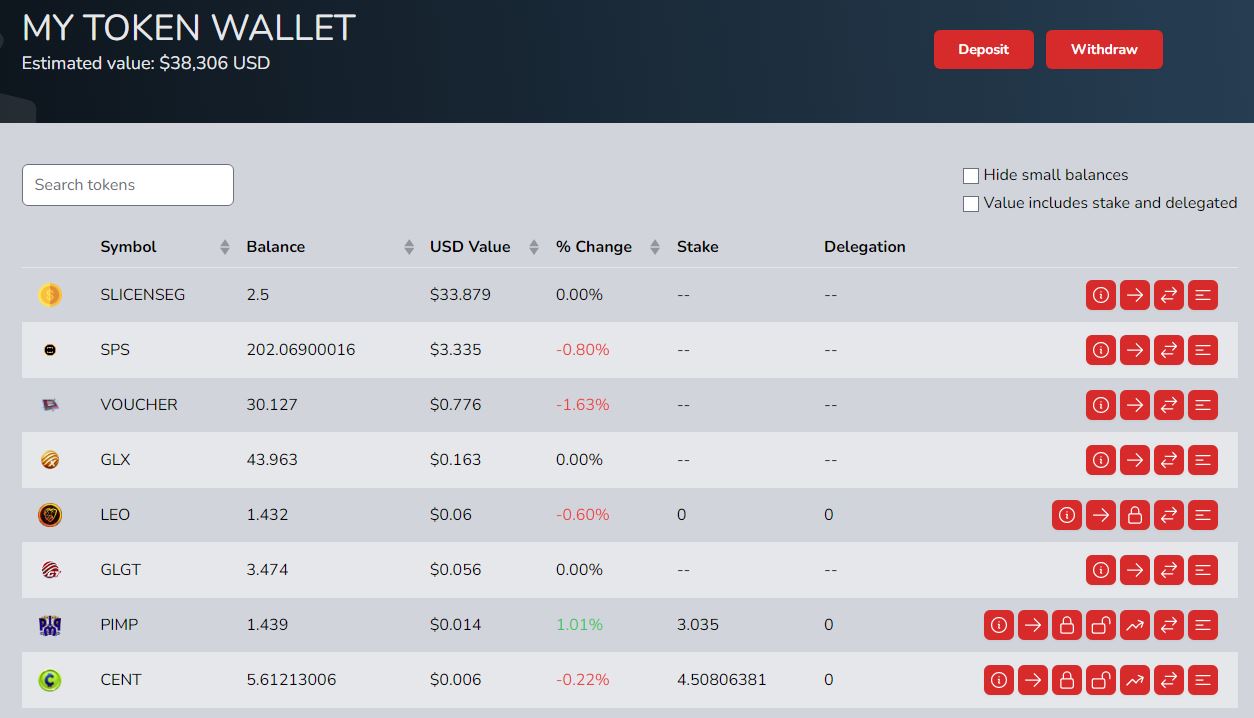Focus the Search tokens field
The image size is (1254, 718).
click(x=128, y=185)
